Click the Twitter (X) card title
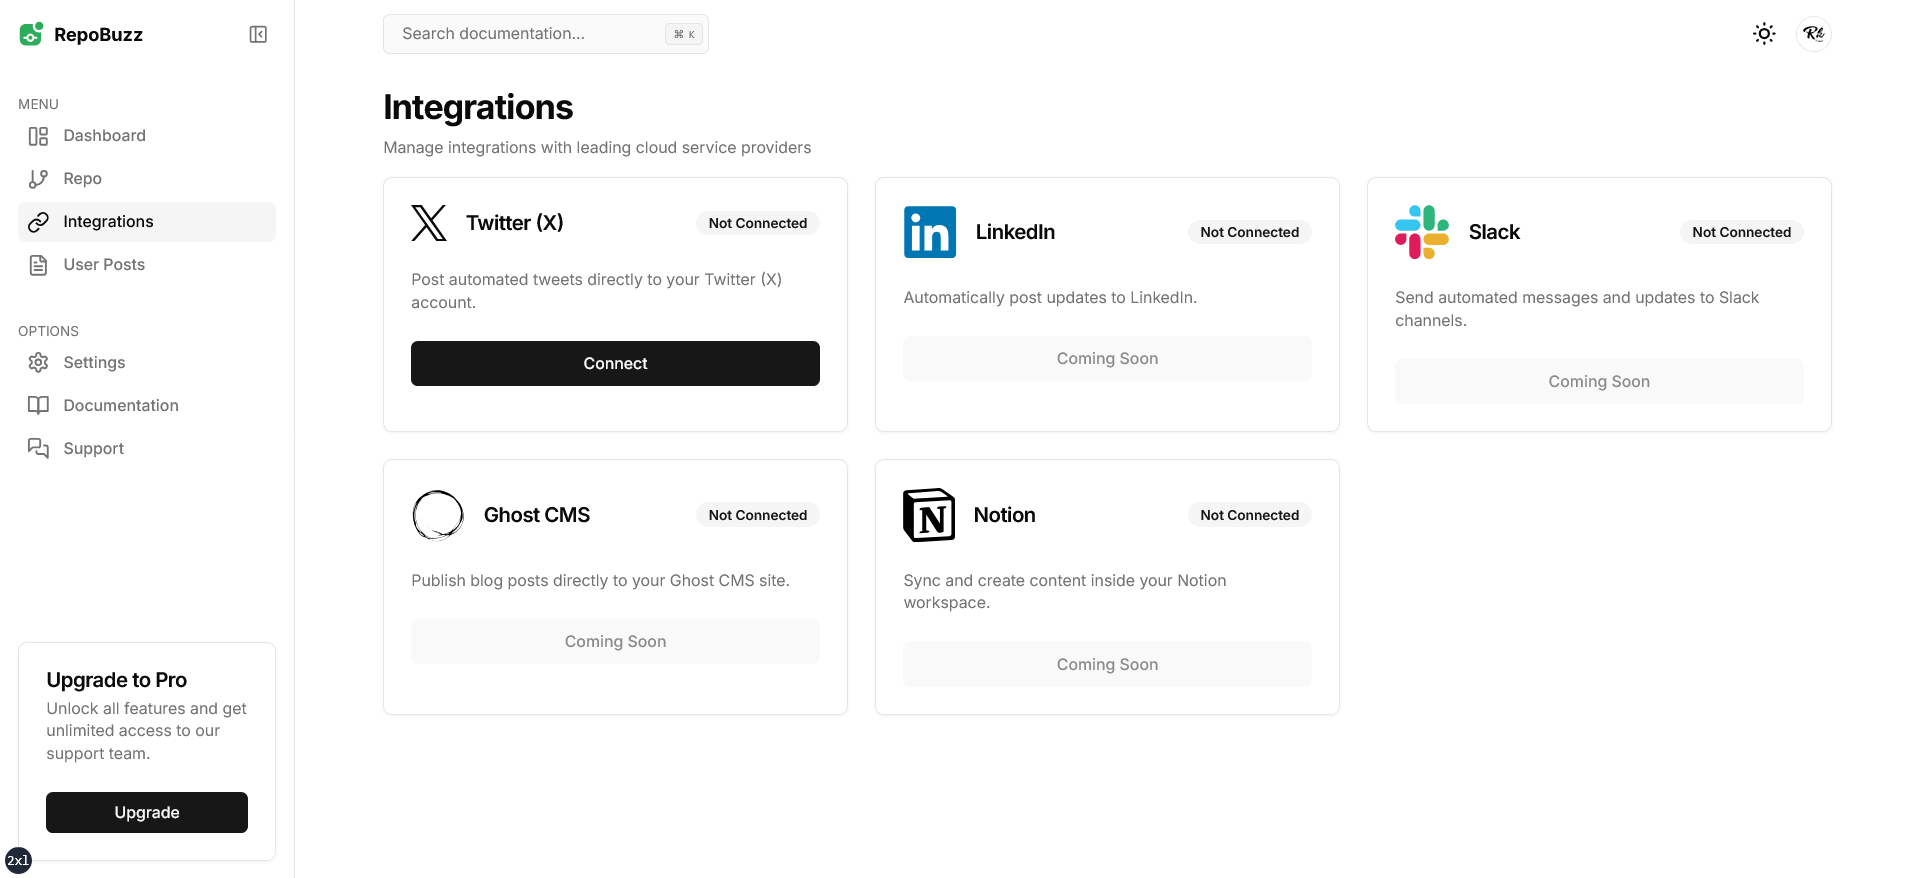 pos(515,223)
